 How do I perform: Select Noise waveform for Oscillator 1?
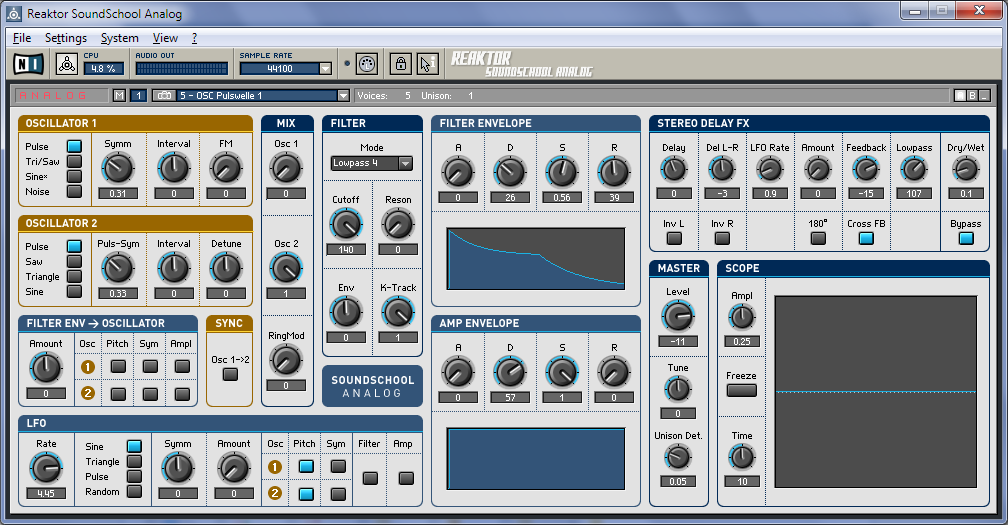pyautogui.click(x=75, y=191)
